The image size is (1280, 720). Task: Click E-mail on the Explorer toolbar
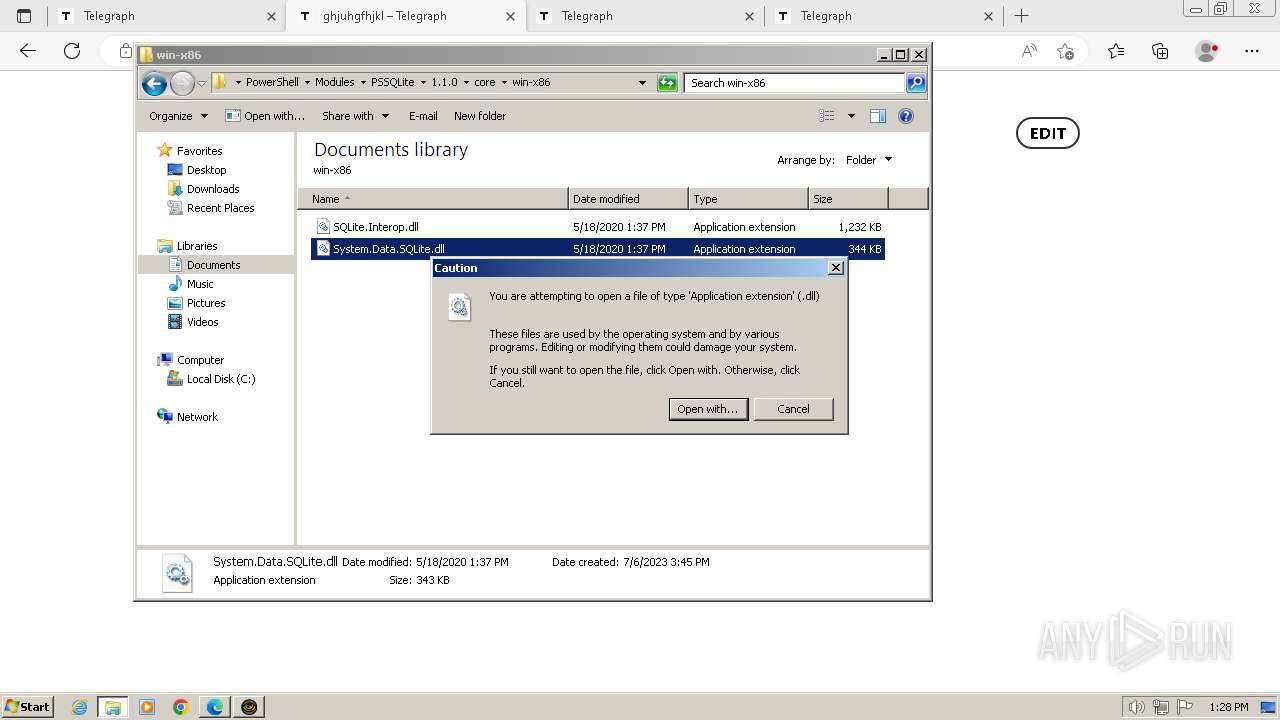(x=423, y=116)
